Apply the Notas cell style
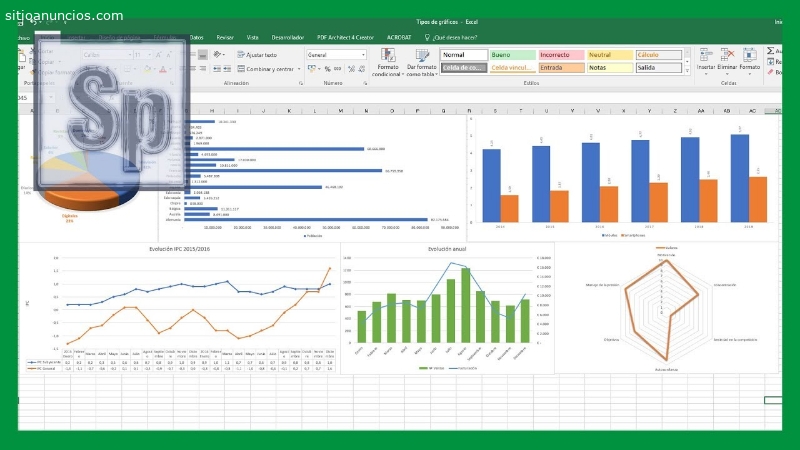 [x=610, y=68]
